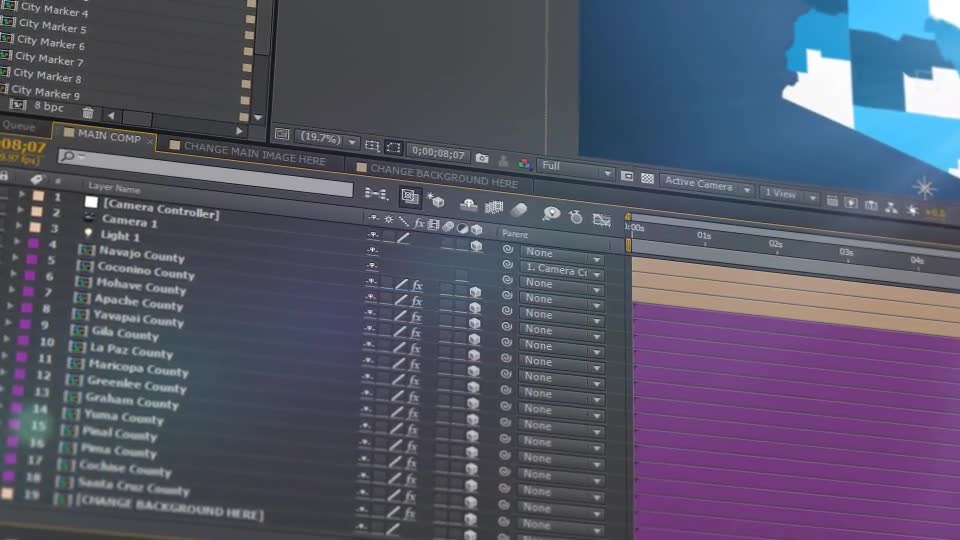Toggle 3D layer switch for Apache County
The width and height of the screenshot is (960, 540).
click(474, 339)
